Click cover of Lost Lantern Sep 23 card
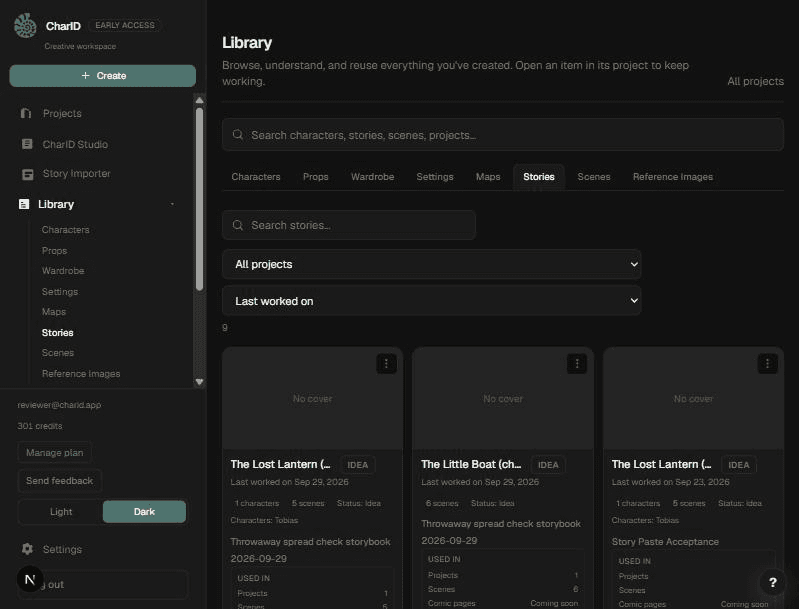The width and height of the screenshot is (799, 609). 693,399
